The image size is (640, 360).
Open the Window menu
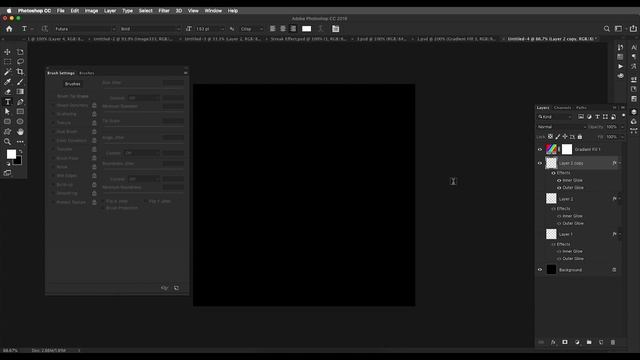(213, 11)
